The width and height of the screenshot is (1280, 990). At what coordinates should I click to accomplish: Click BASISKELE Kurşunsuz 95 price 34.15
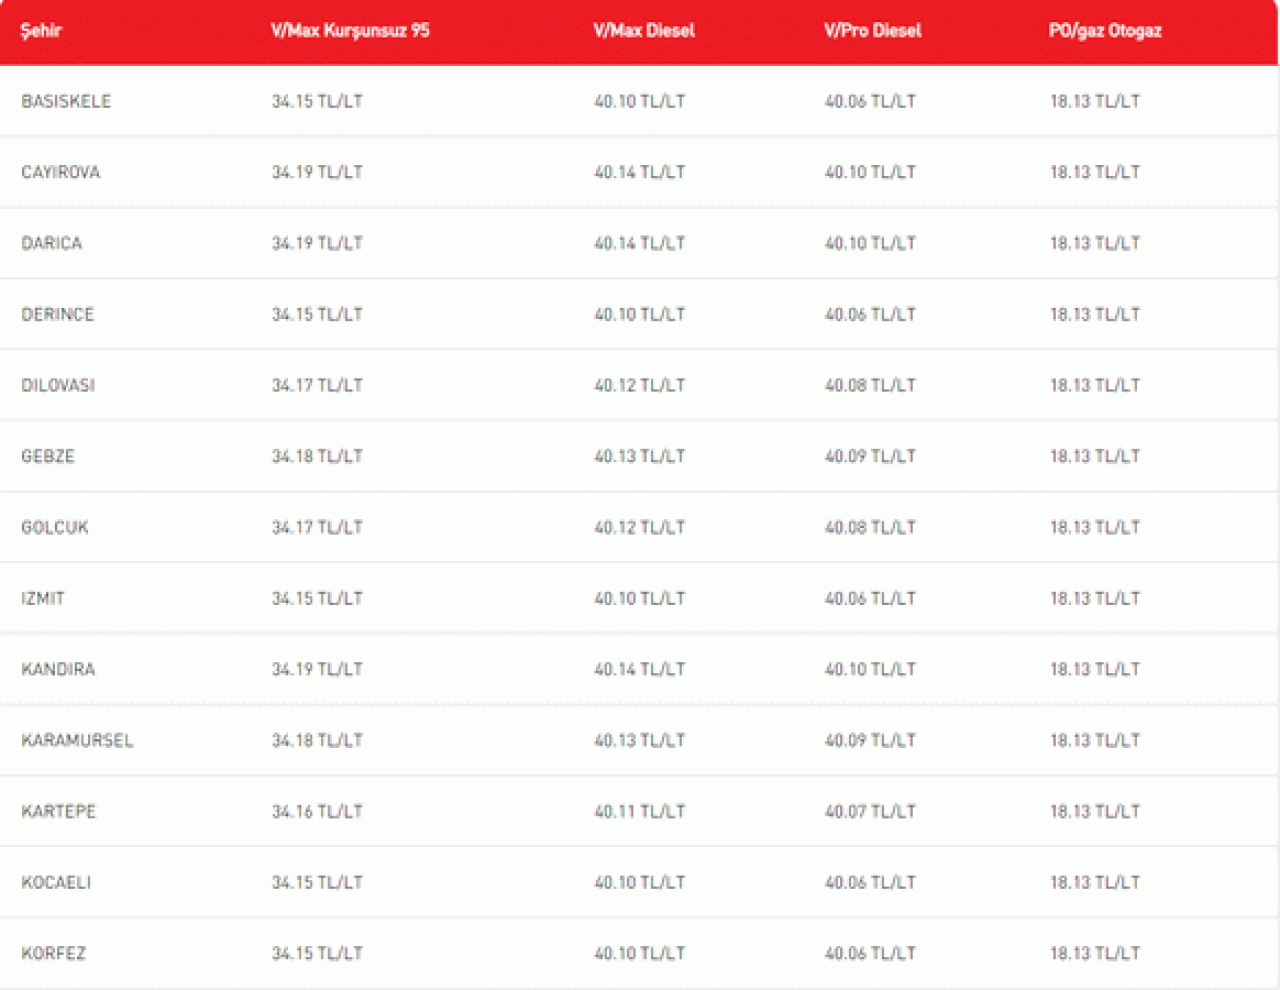click(317, 101)
